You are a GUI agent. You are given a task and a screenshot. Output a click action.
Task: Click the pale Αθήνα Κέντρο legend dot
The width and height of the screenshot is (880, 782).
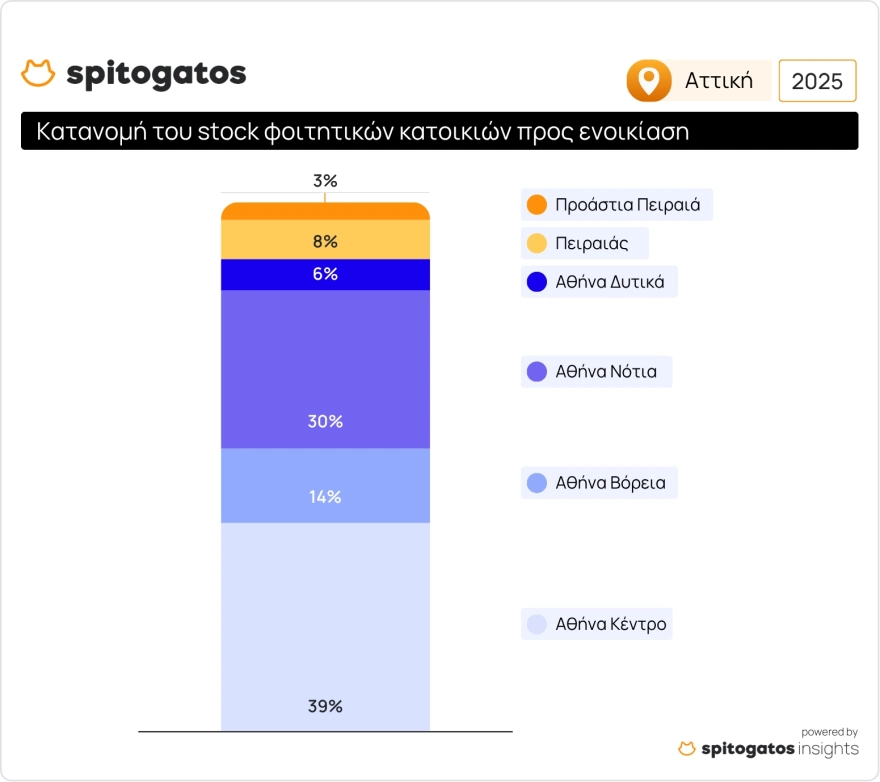tap(537, 625)
